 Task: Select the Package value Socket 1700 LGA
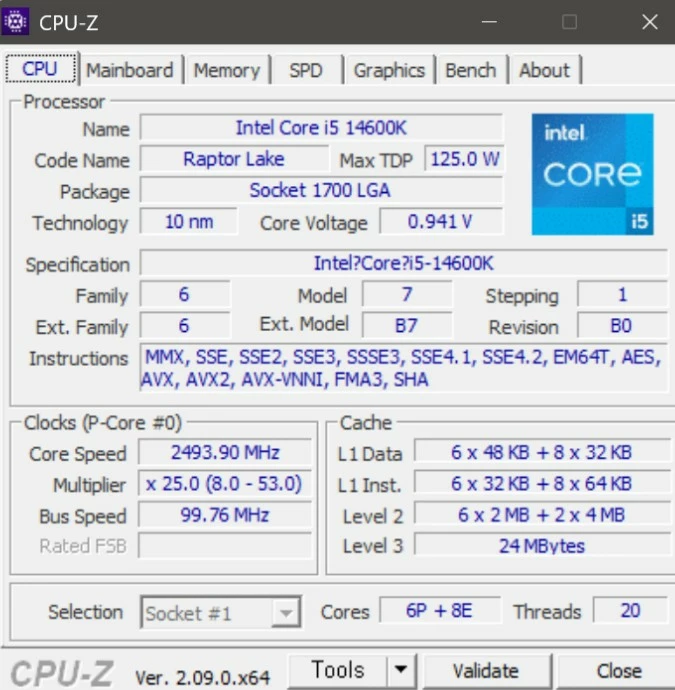(x=321, y=190)
